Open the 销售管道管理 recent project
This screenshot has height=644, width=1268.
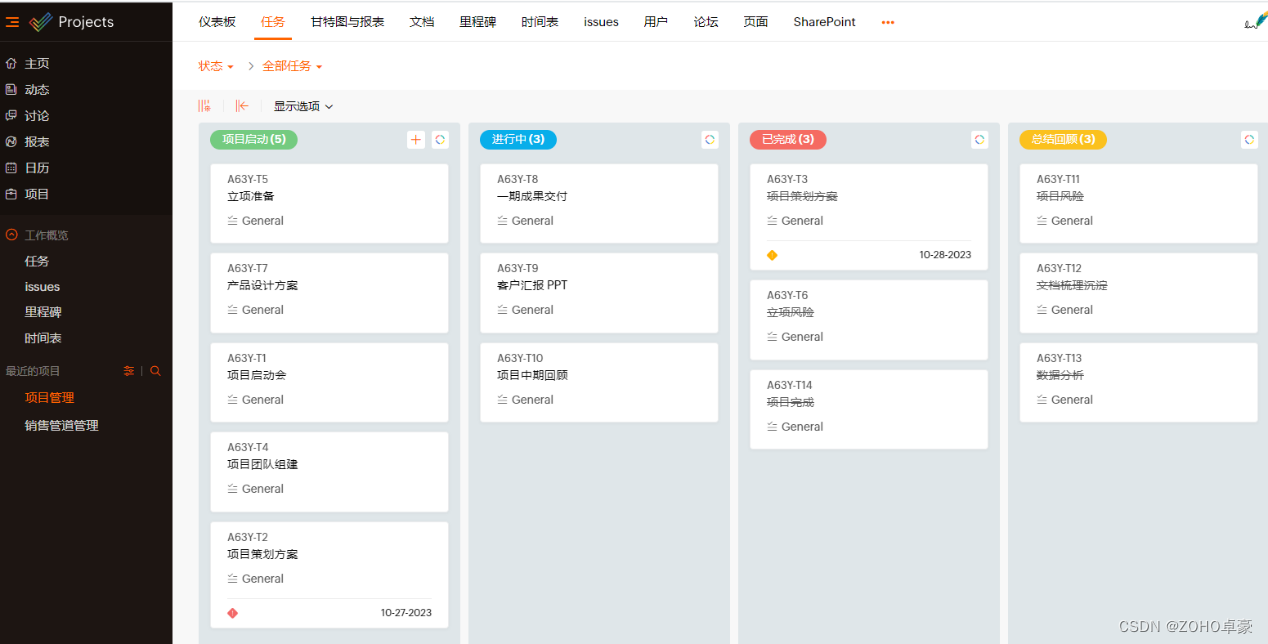(62, 425)
